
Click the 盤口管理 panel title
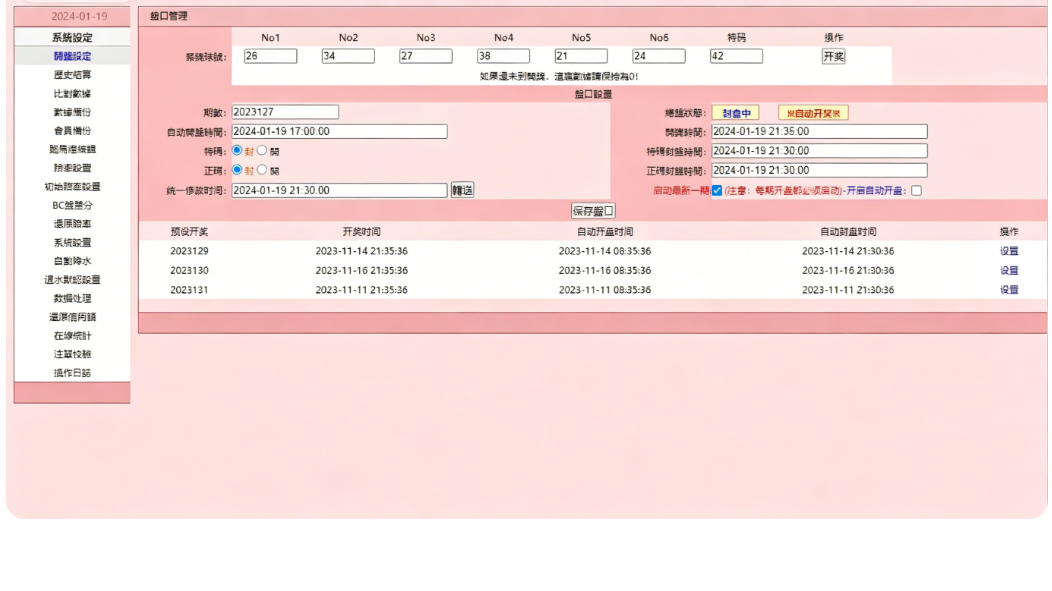coord(169,16)
